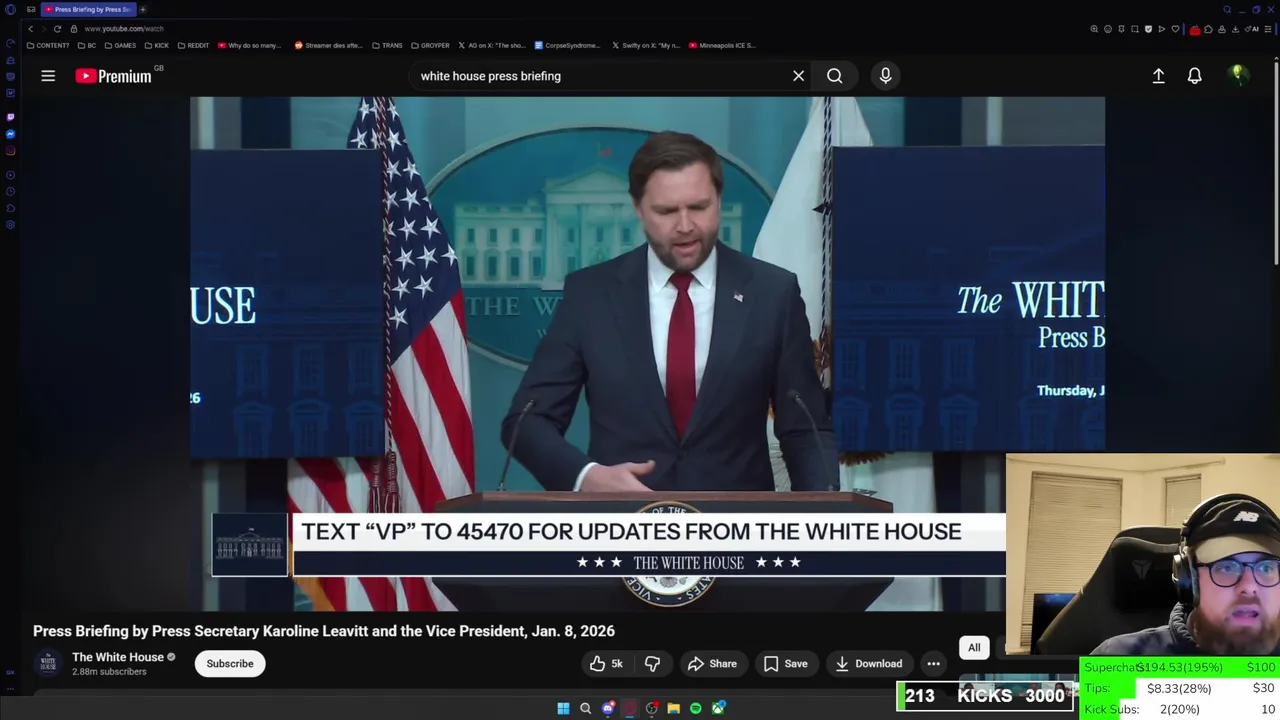Open the GAMES bookmarks folder
Viewport: 1280px width, 720px height.
120,45
